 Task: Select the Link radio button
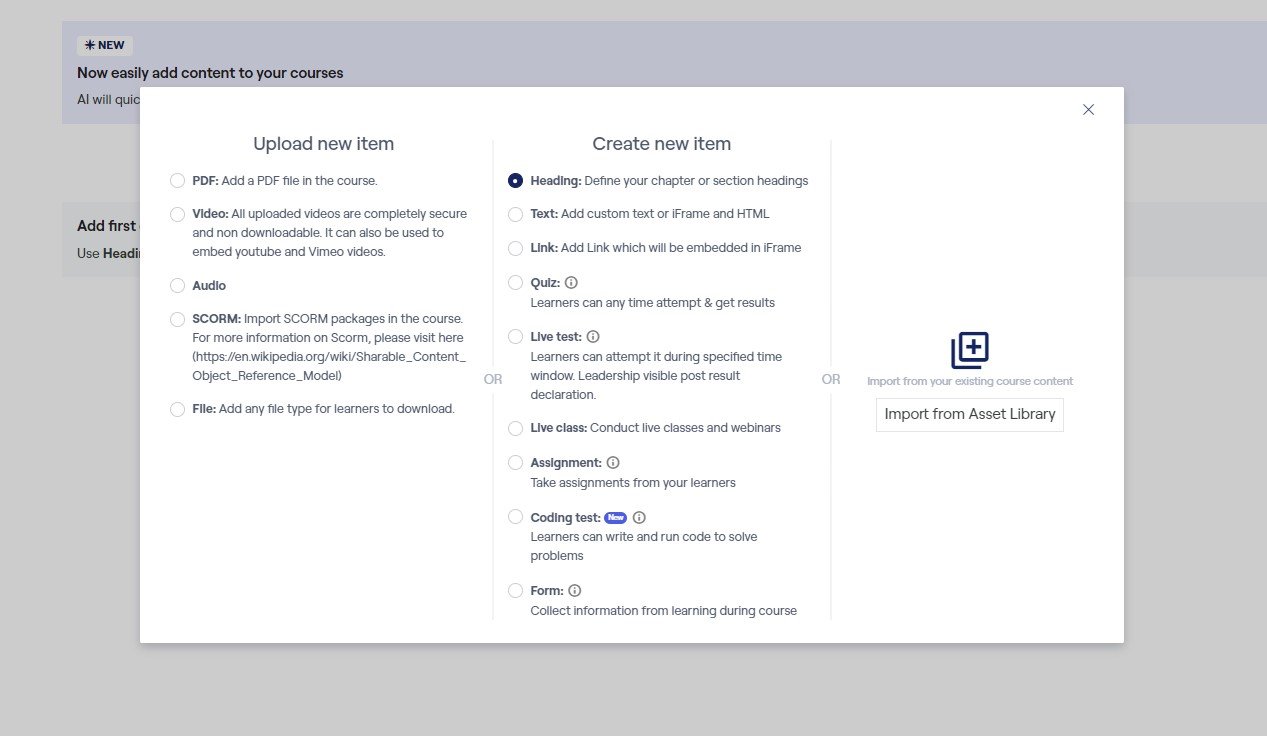[x=515, y=248]
